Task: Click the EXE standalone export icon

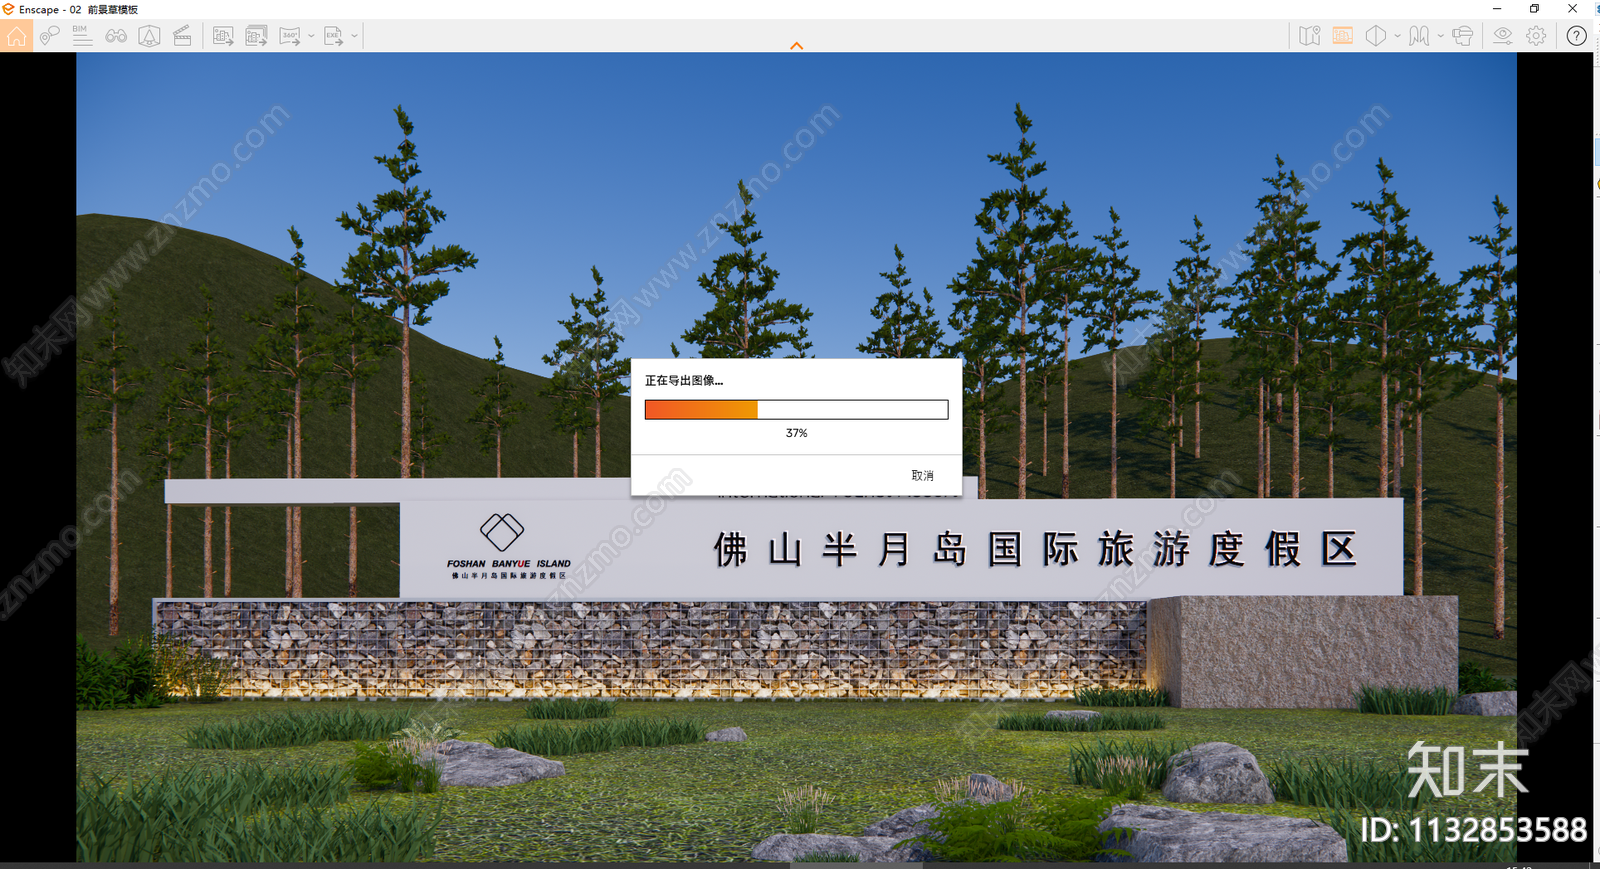Action: point(334,36)
